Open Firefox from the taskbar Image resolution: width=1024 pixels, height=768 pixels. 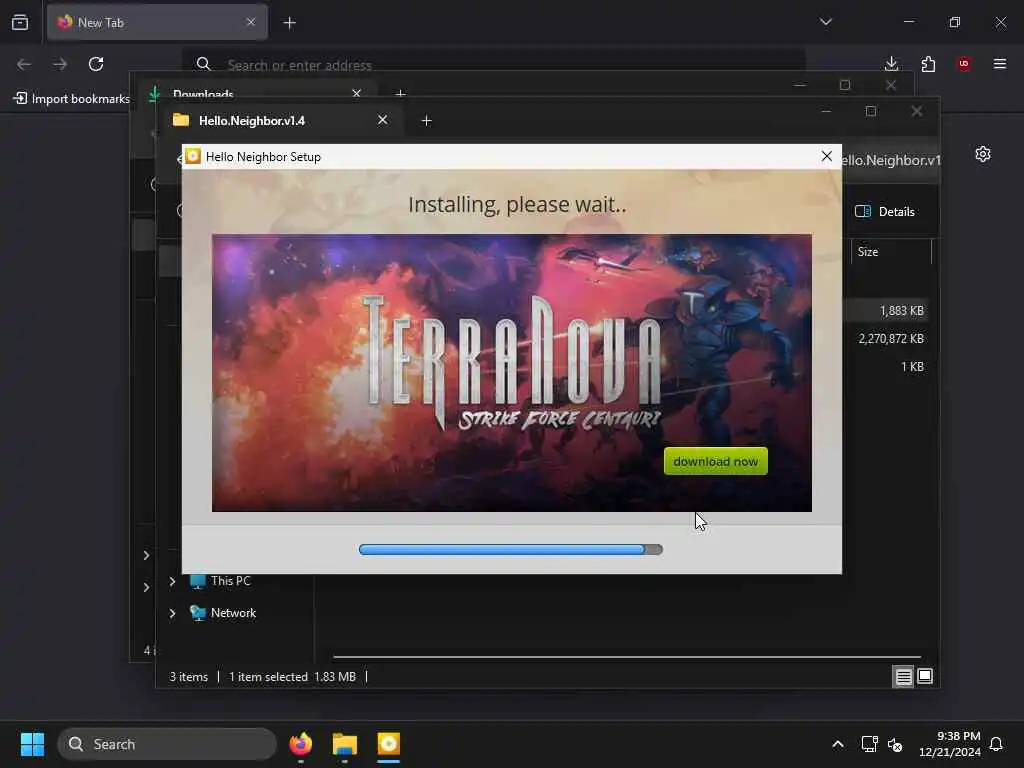coord(300,744)
